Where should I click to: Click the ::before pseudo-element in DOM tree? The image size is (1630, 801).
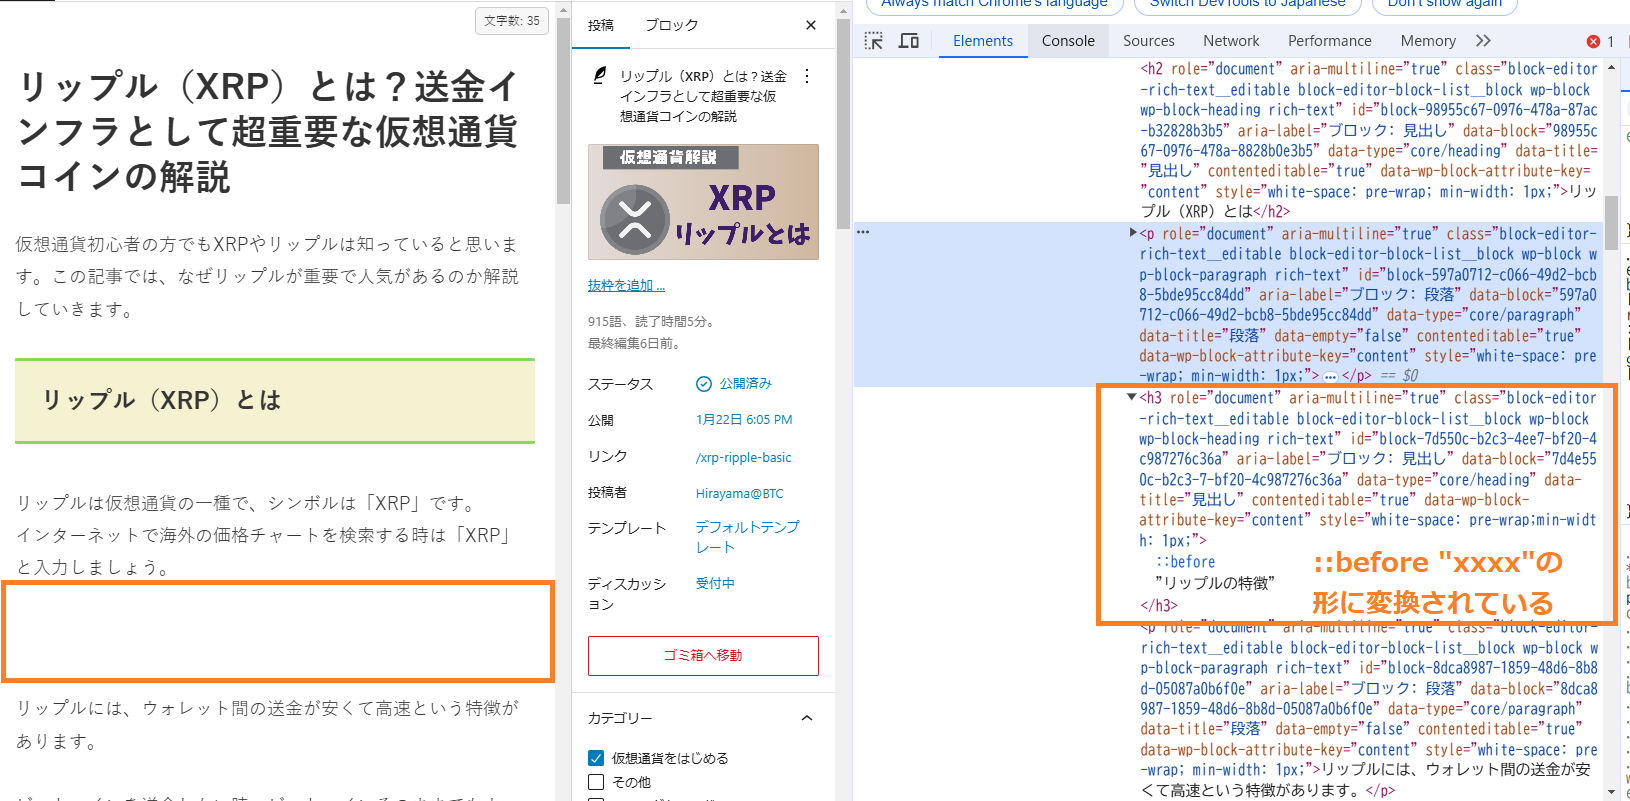[1185, 562]
